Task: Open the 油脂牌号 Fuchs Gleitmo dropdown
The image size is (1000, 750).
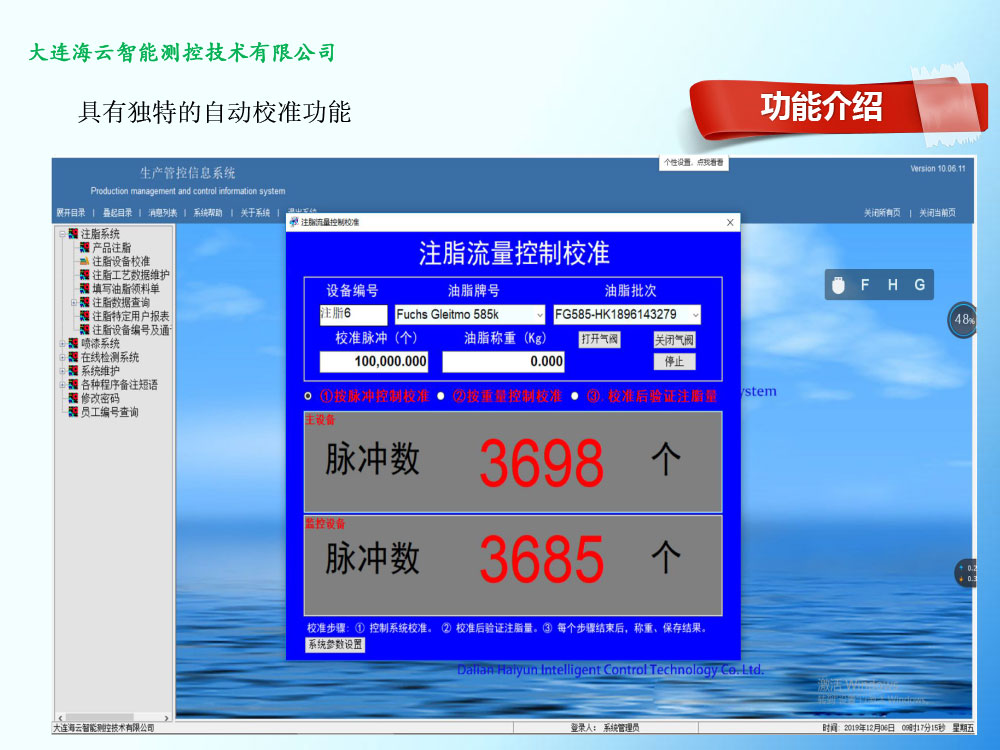Action: (x=540, y=315)
